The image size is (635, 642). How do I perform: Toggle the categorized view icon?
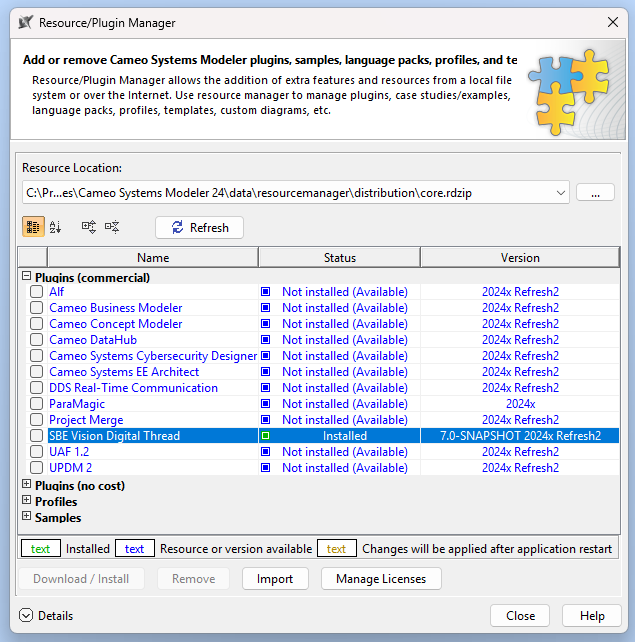point(33,227)
